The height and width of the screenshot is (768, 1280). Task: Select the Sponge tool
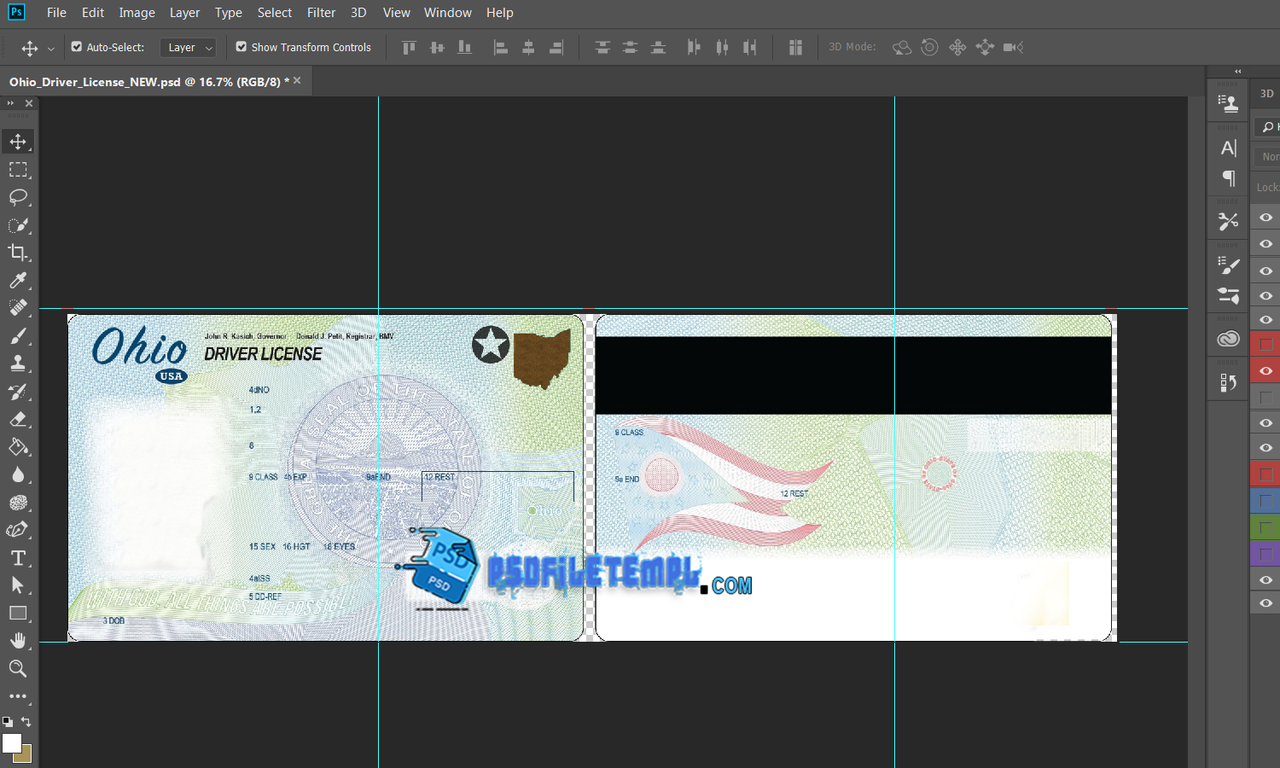click(18, 502)
